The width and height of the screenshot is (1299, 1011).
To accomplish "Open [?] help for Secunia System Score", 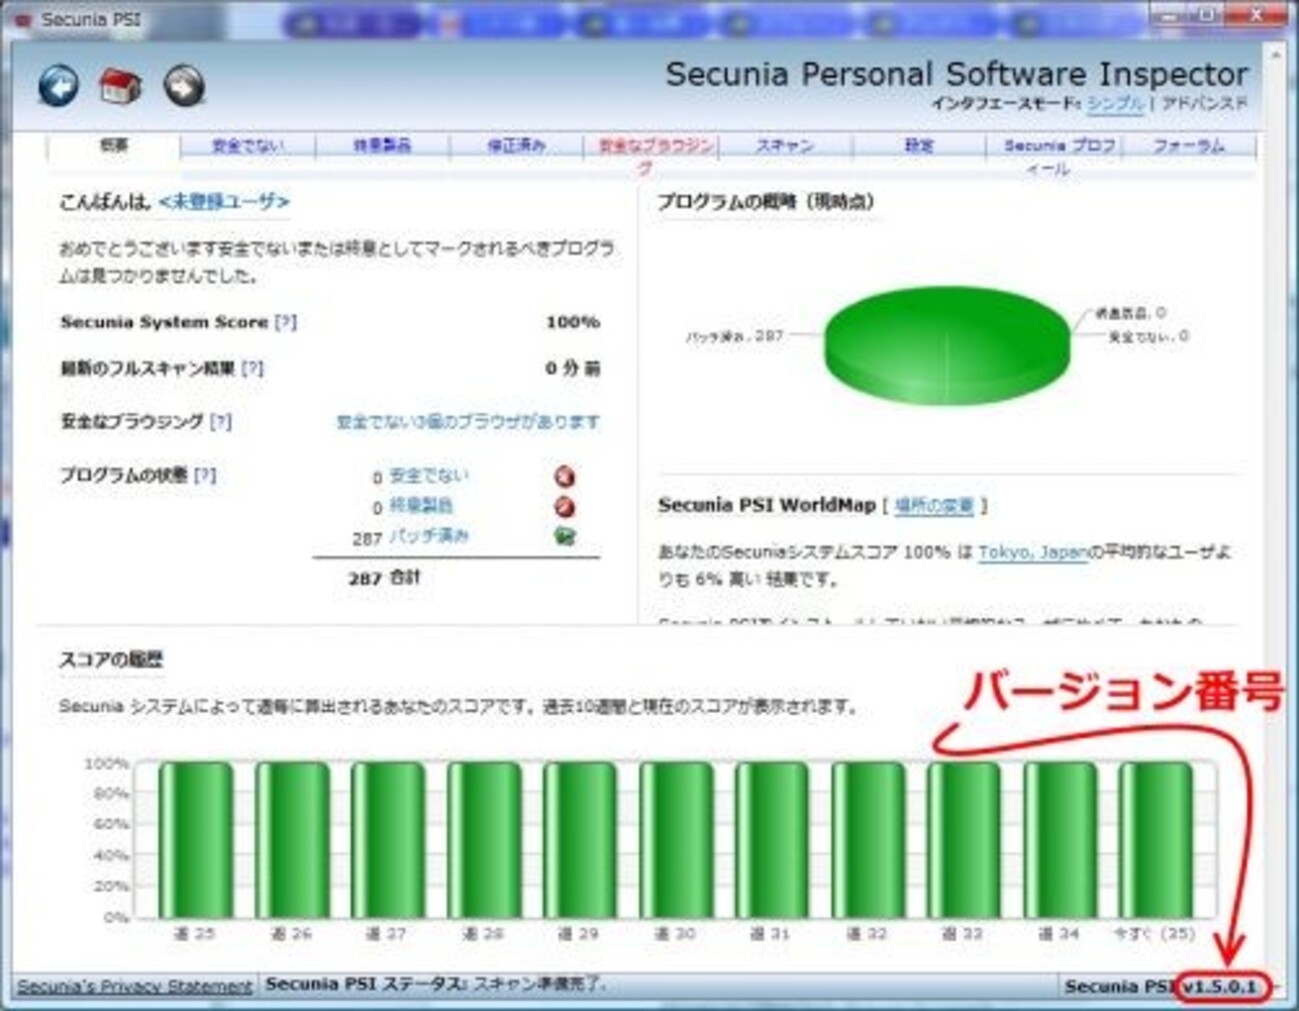I will 285,322.
